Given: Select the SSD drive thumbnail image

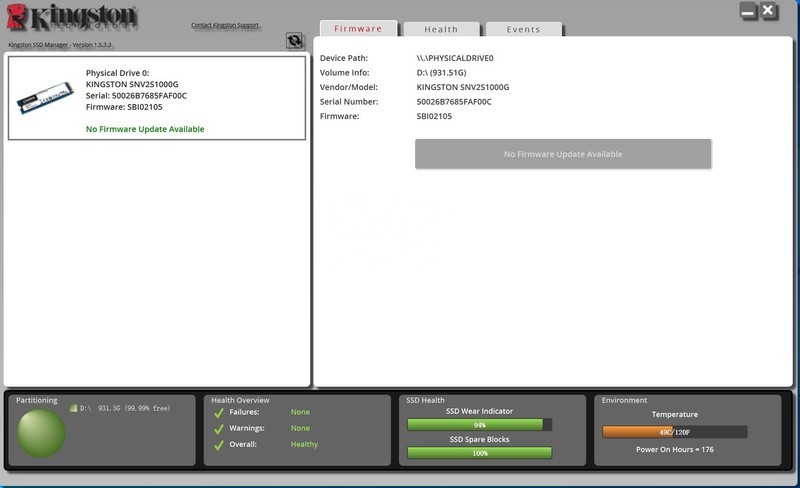Looking at the screenshot, I should 45,98.
